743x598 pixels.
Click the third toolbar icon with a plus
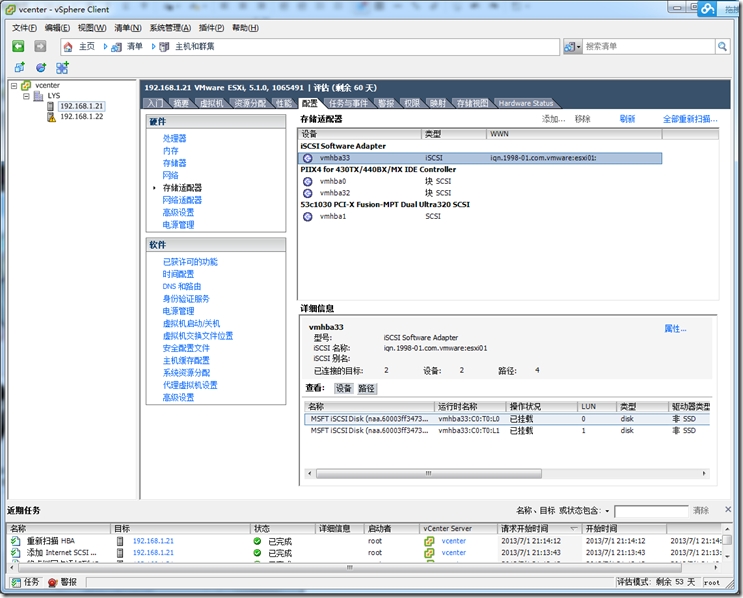point(62,67)
